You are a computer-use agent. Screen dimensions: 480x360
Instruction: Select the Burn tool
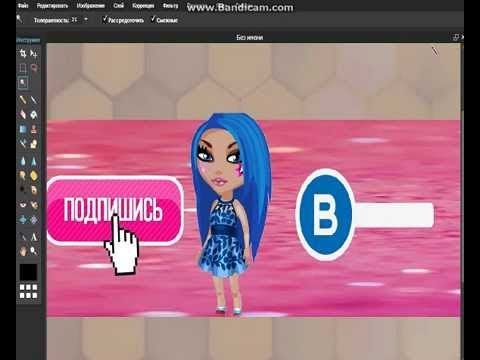[34, 190]
